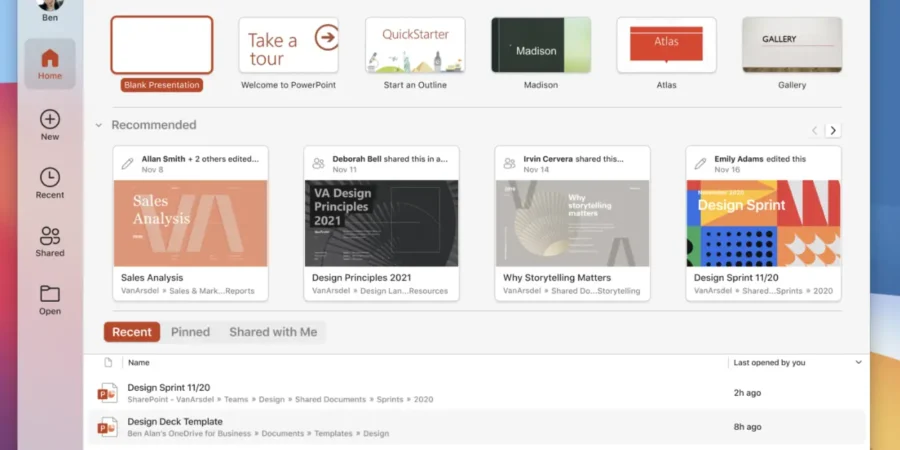Viewport: 900px width, 450px height.
Task: Click the Open folder icon in sidebar
Action: coord(50,293)
